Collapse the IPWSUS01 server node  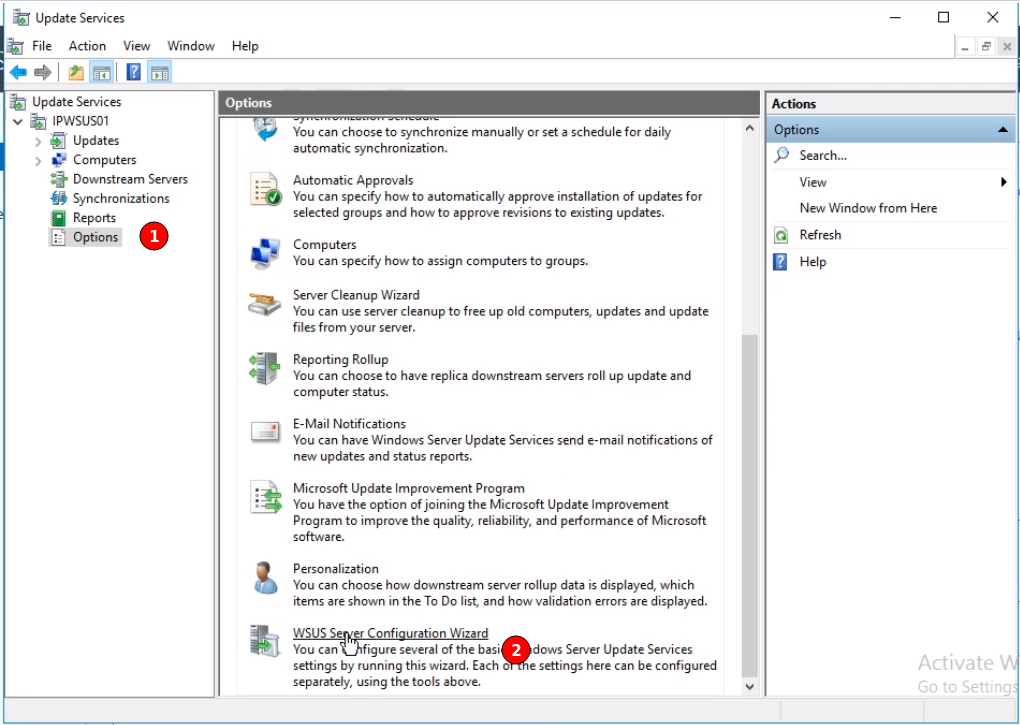[18, 122]
